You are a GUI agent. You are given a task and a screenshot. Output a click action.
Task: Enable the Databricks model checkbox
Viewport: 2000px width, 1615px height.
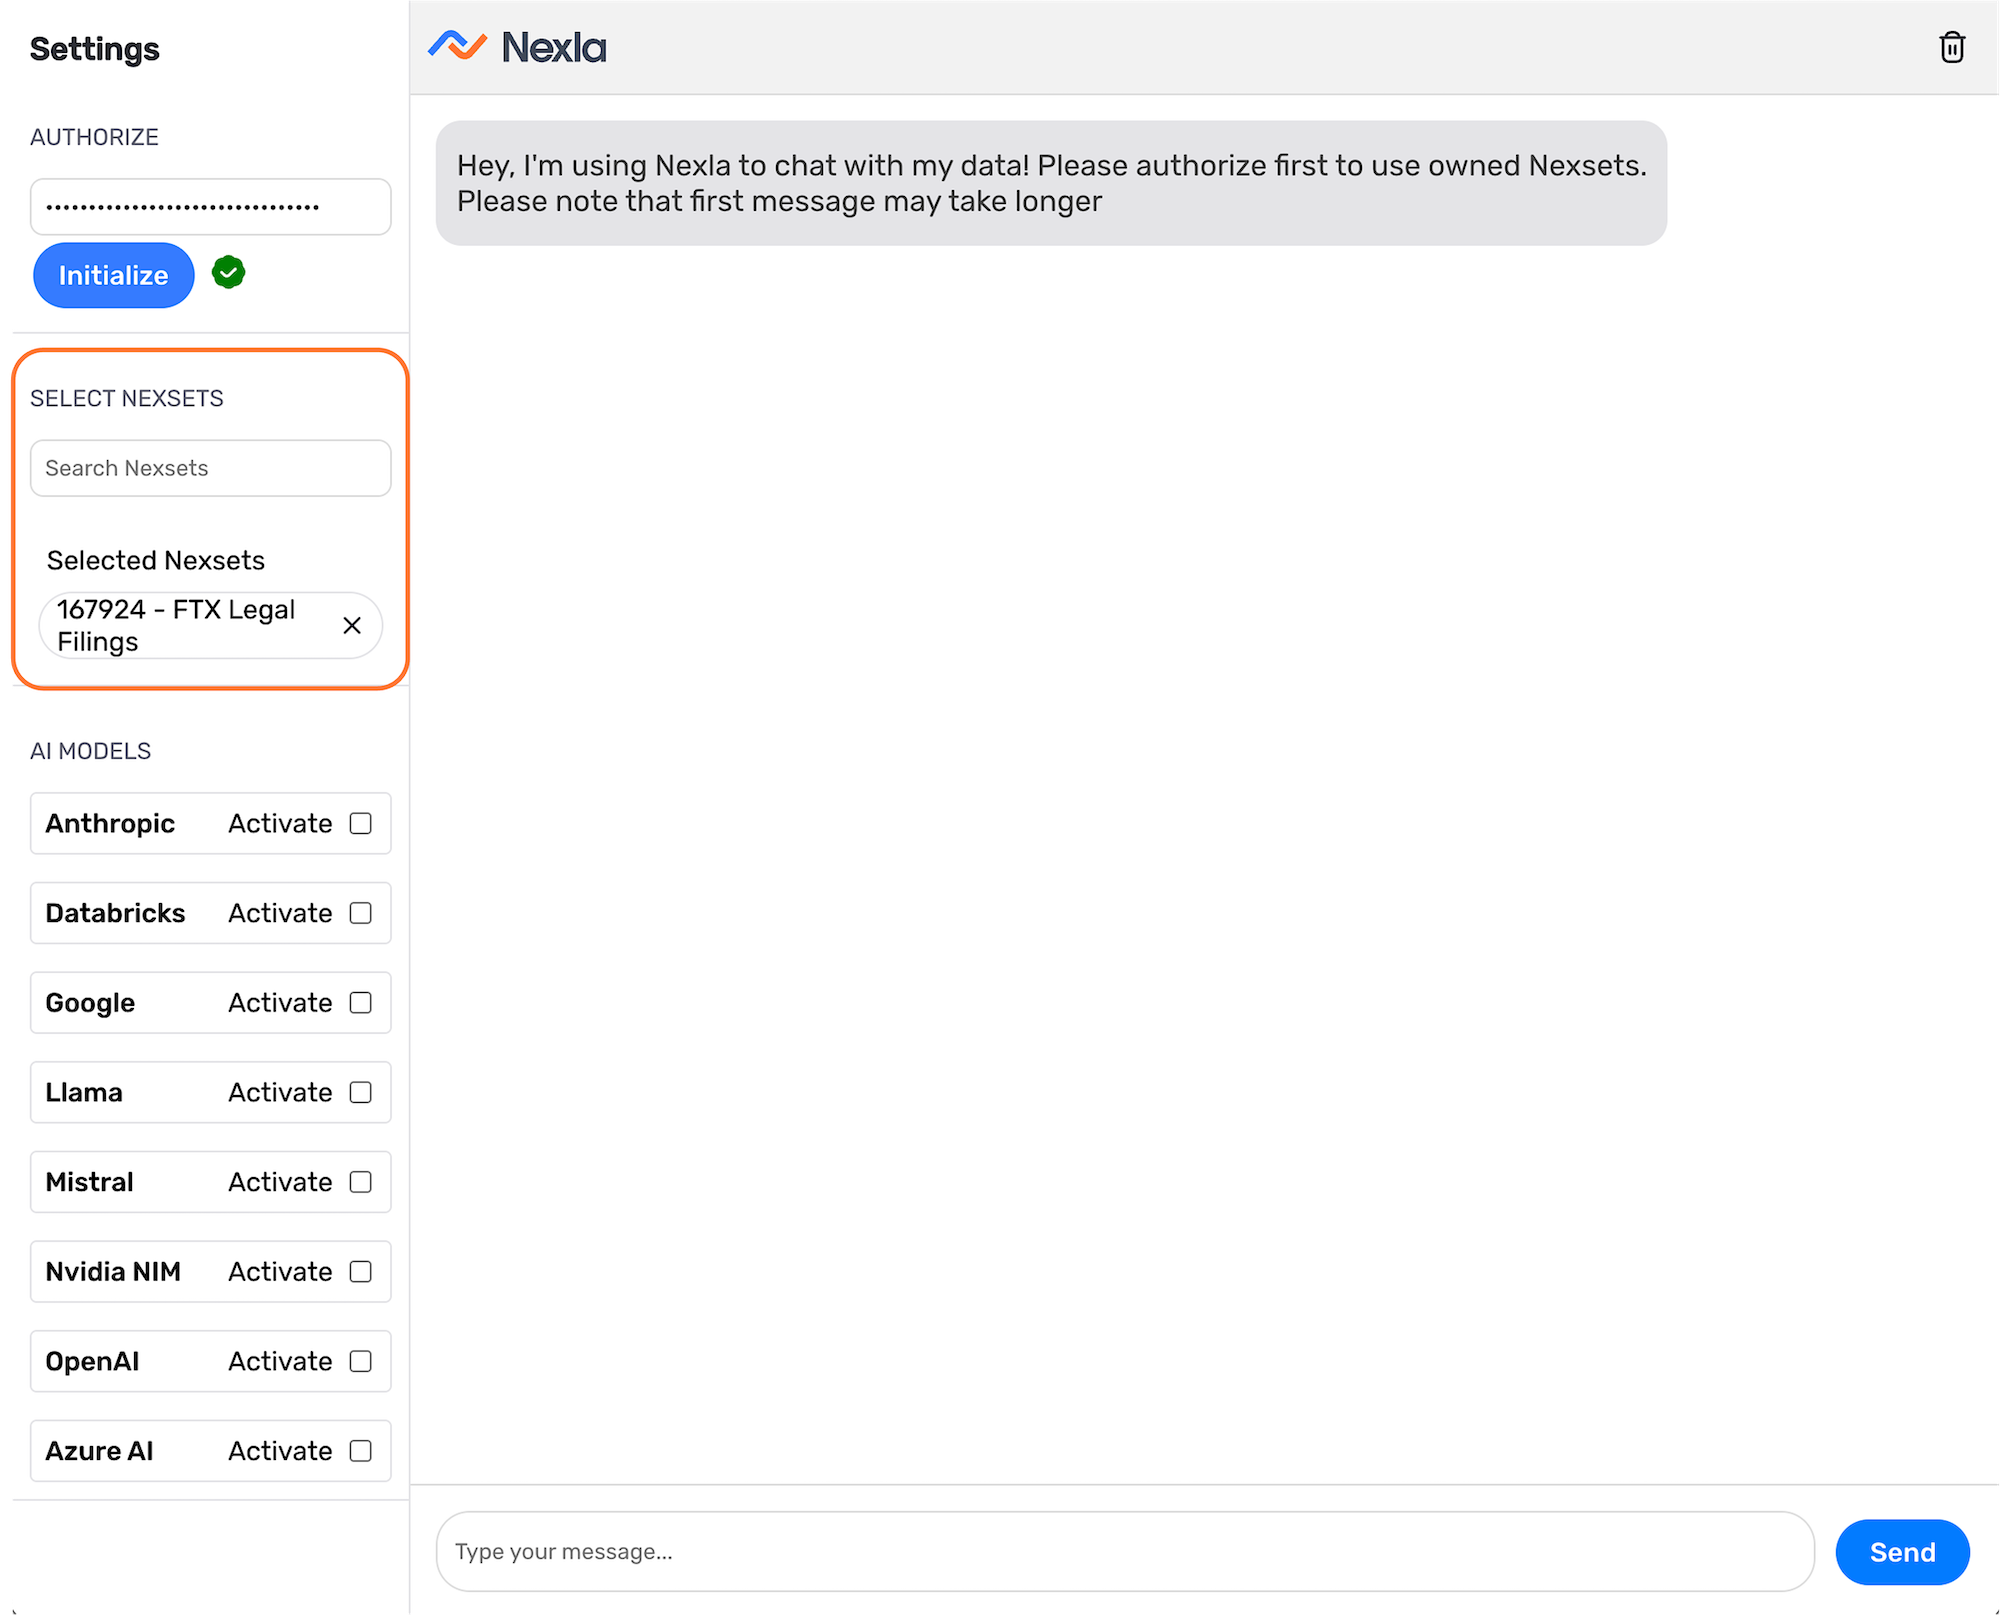point(361,913)
